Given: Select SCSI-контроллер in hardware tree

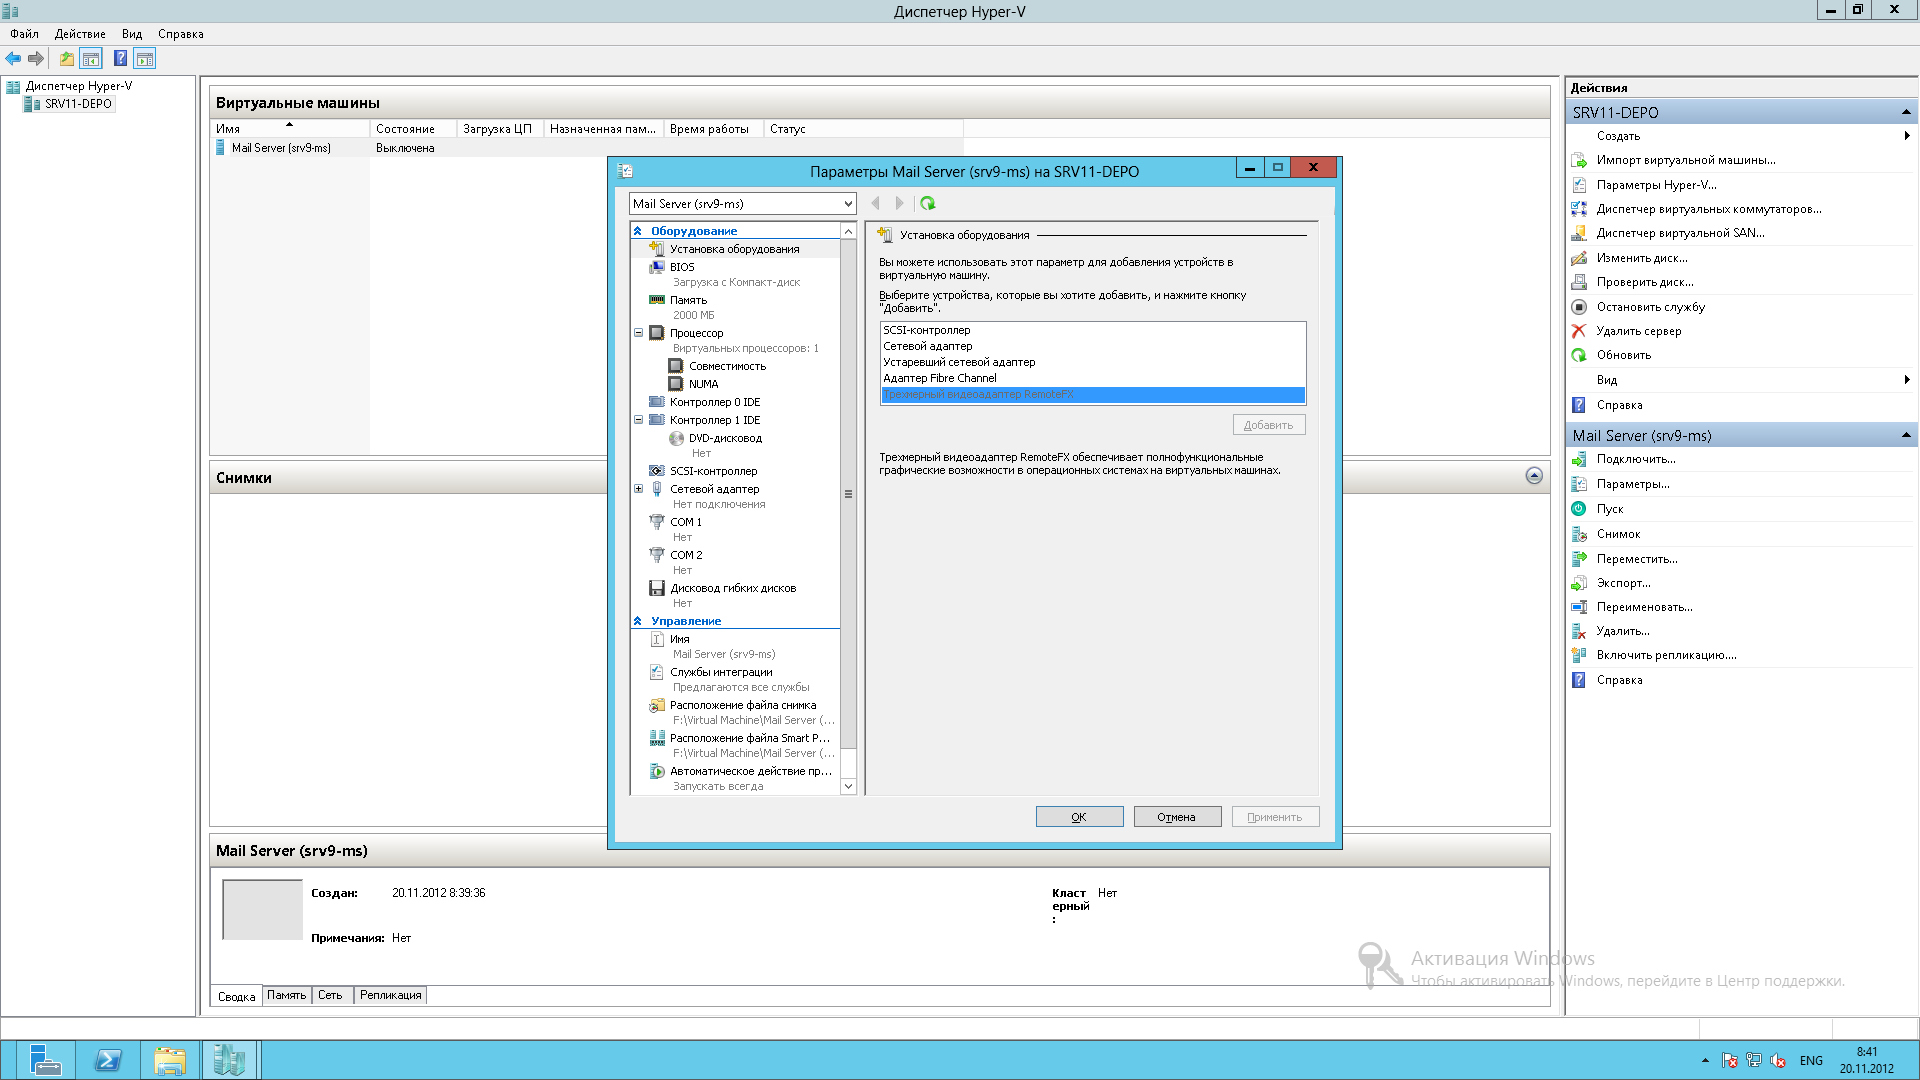Looking at the screenshot, I should [713, 471].
